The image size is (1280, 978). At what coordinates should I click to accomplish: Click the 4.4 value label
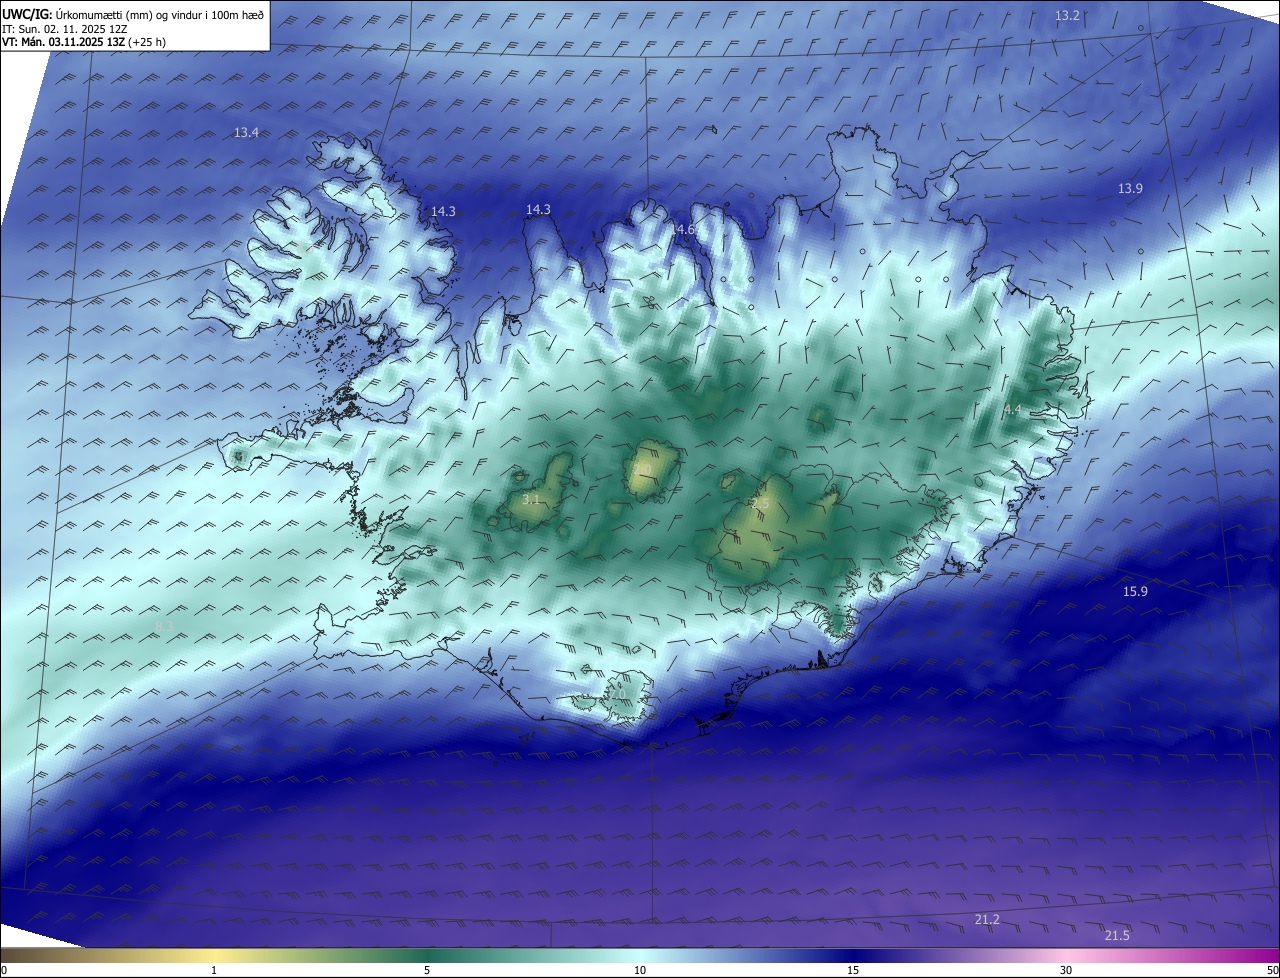pos(1013,409)
